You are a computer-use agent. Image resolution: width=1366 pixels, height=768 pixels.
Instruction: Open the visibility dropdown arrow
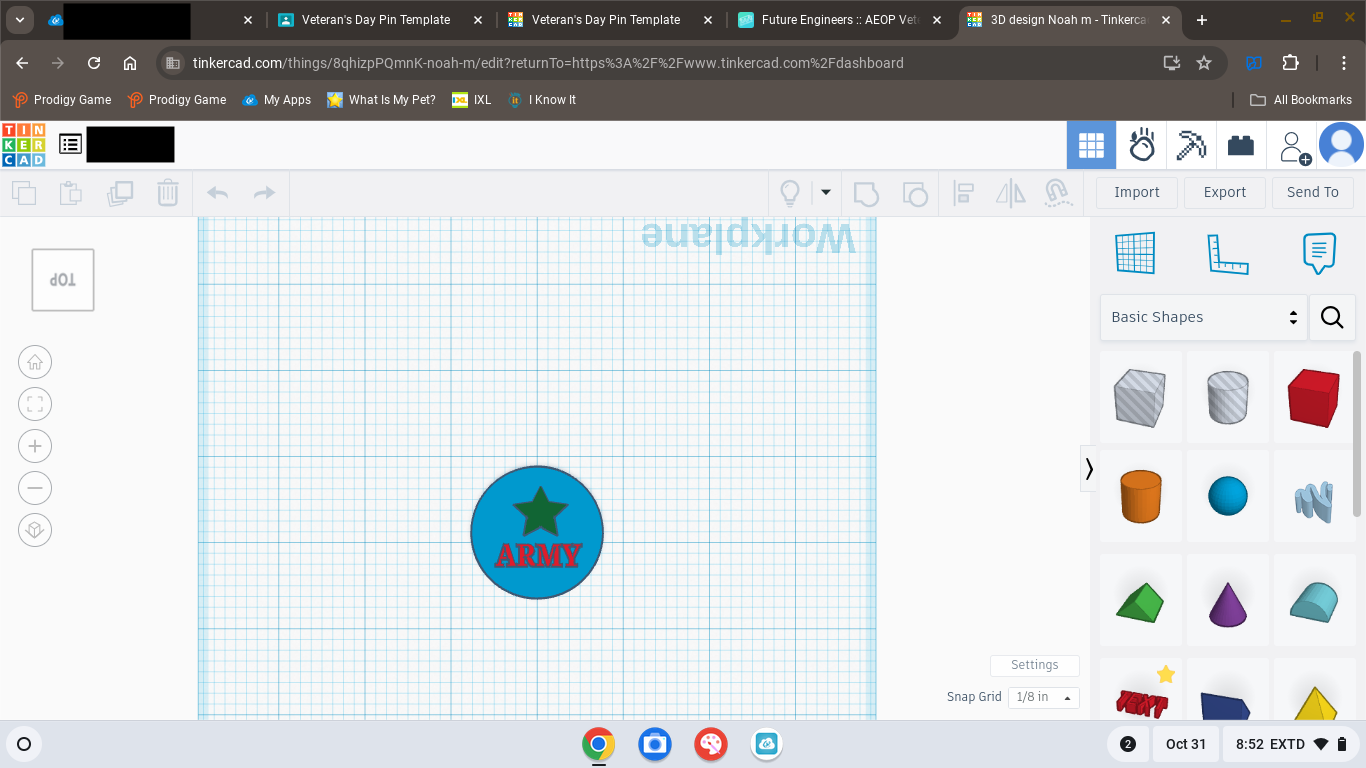click(826, 192)
